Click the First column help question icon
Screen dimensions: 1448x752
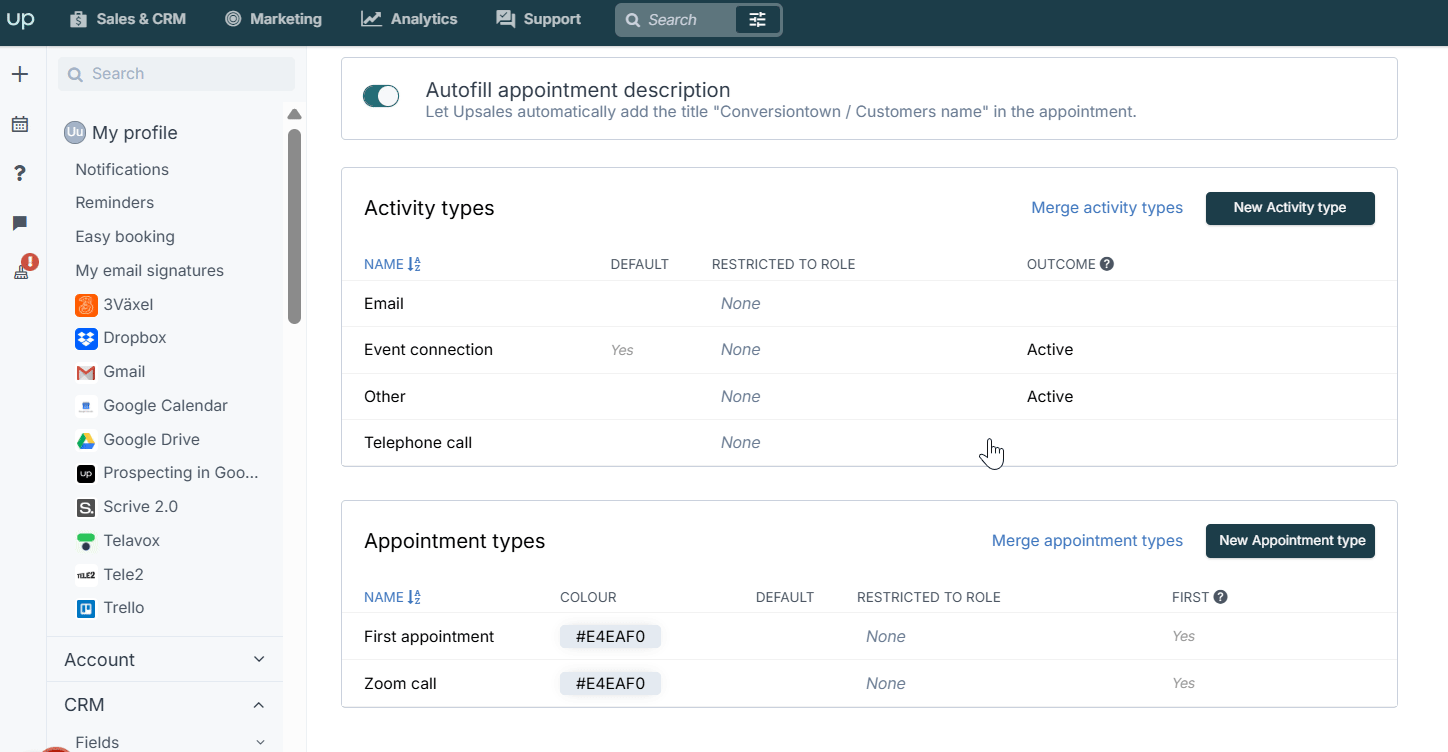point(1220,597)
